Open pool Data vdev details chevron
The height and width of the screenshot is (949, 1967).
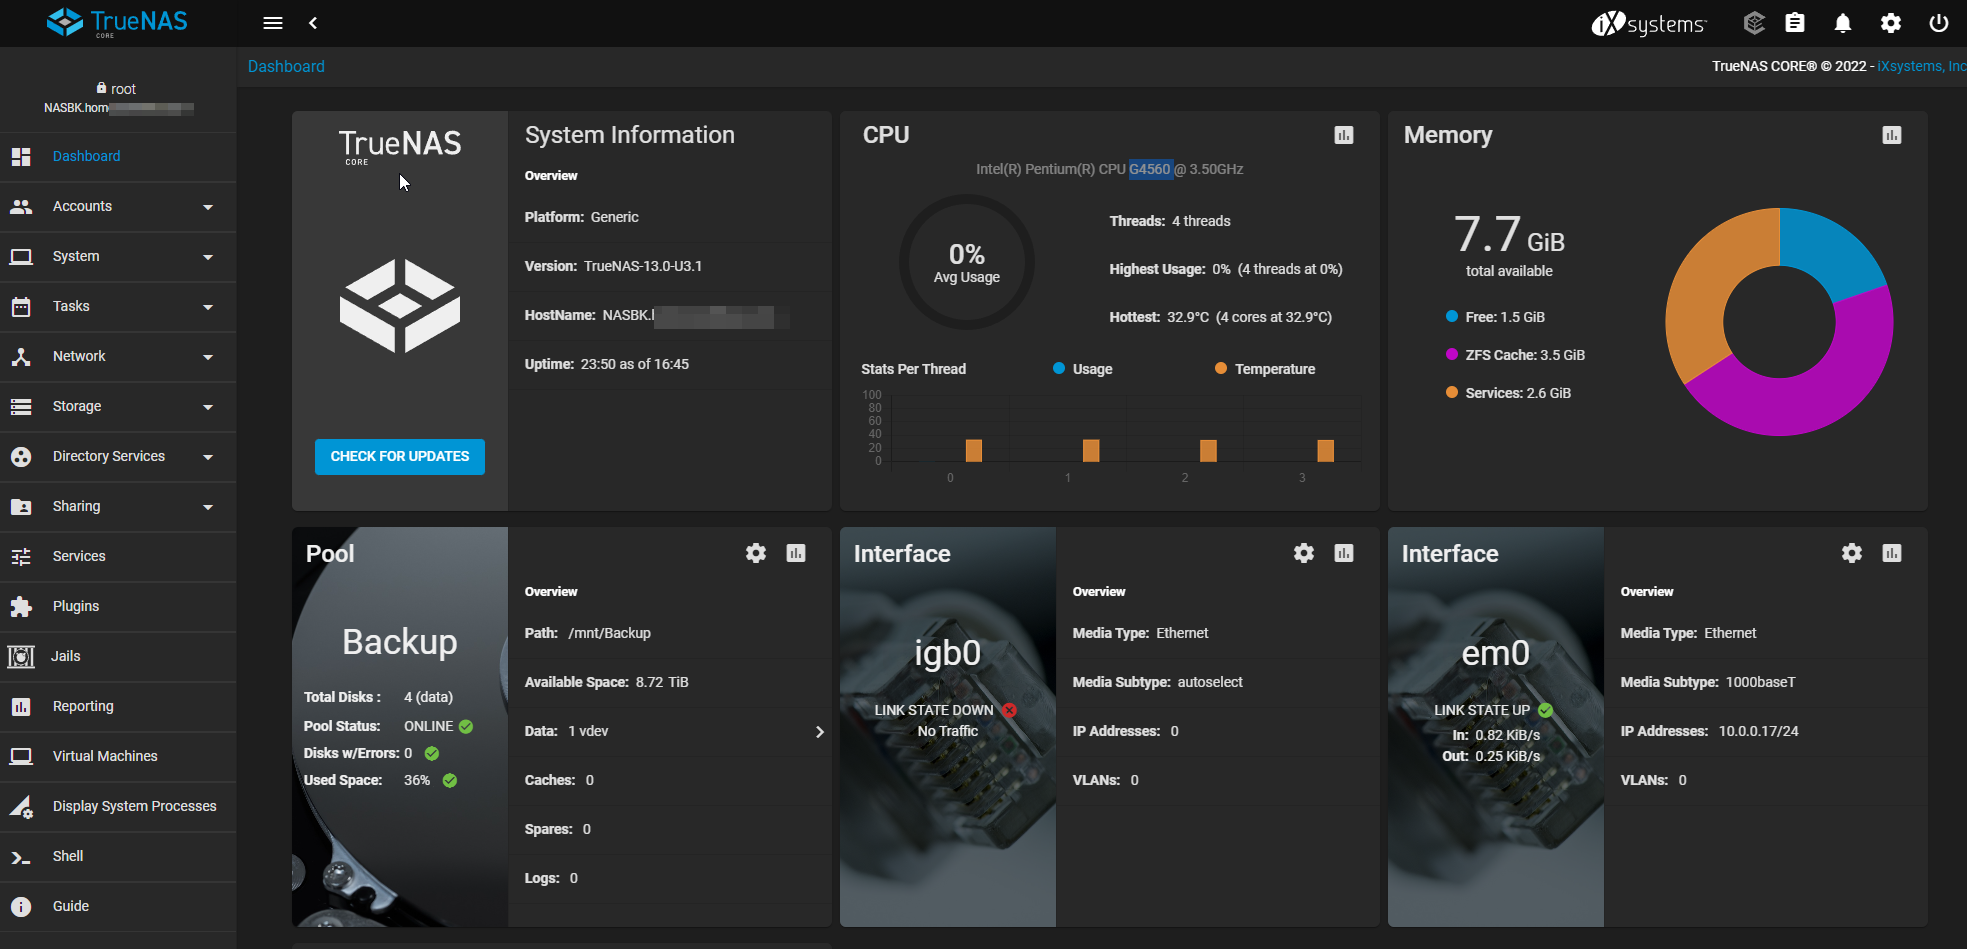point(819,732)
